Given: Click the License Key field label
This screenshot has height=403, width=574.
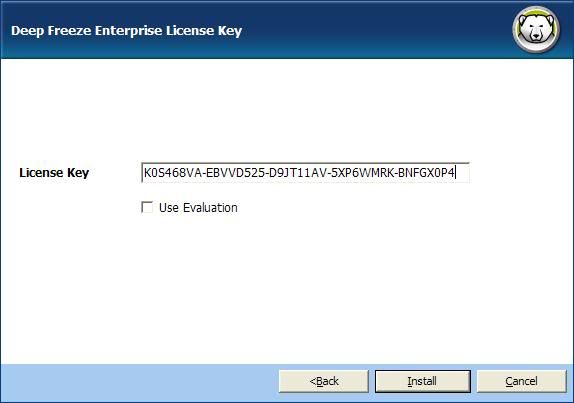Looking at the screenshot, I should [54, 172].
